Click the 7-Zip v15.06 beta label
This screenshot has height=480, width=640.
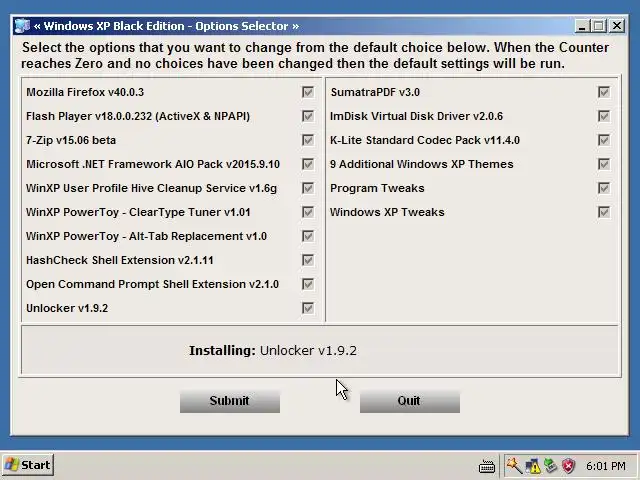point(71,140)
